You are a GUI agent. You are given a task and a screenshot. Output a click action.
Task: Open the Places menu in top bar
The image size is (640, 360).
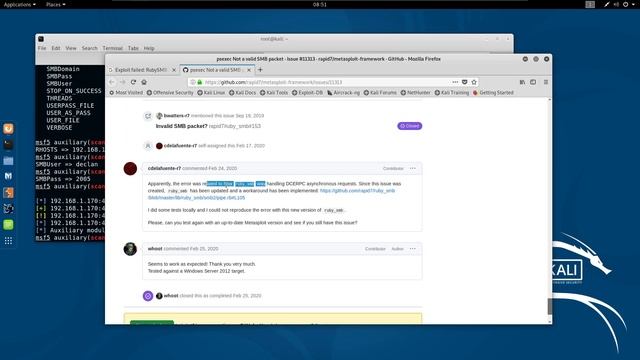point(56,4)
